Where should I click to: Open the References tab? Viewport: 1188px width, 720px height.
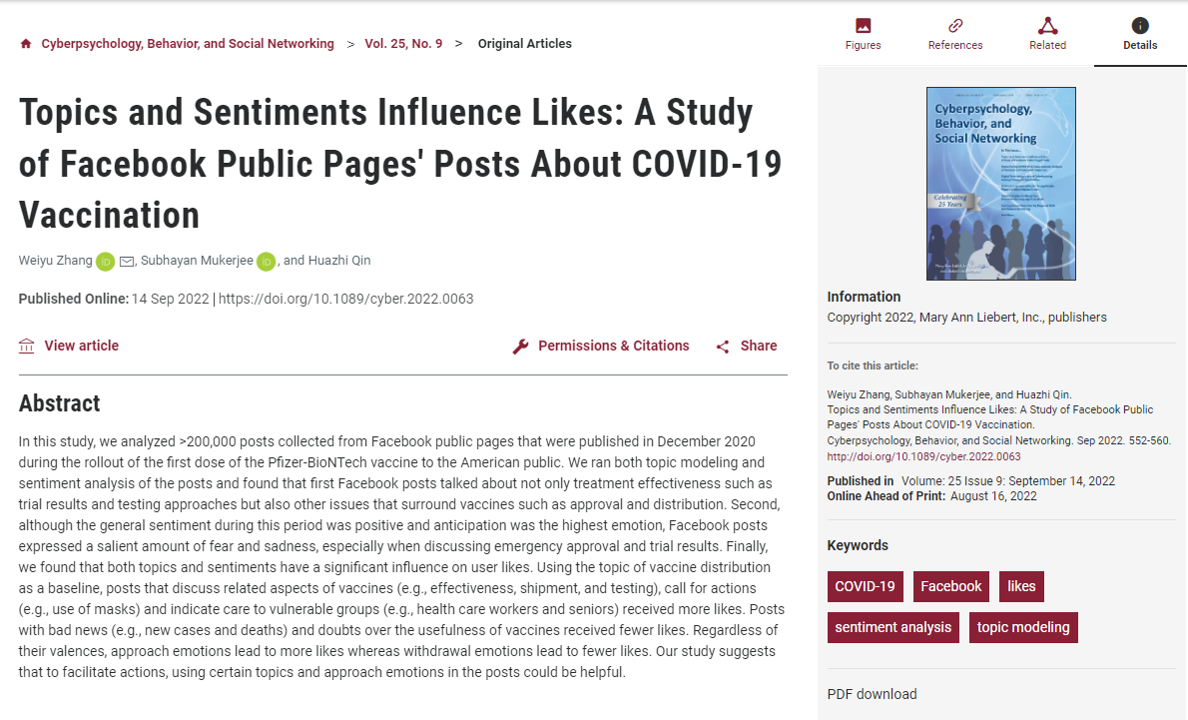click(x=955, y=34)
